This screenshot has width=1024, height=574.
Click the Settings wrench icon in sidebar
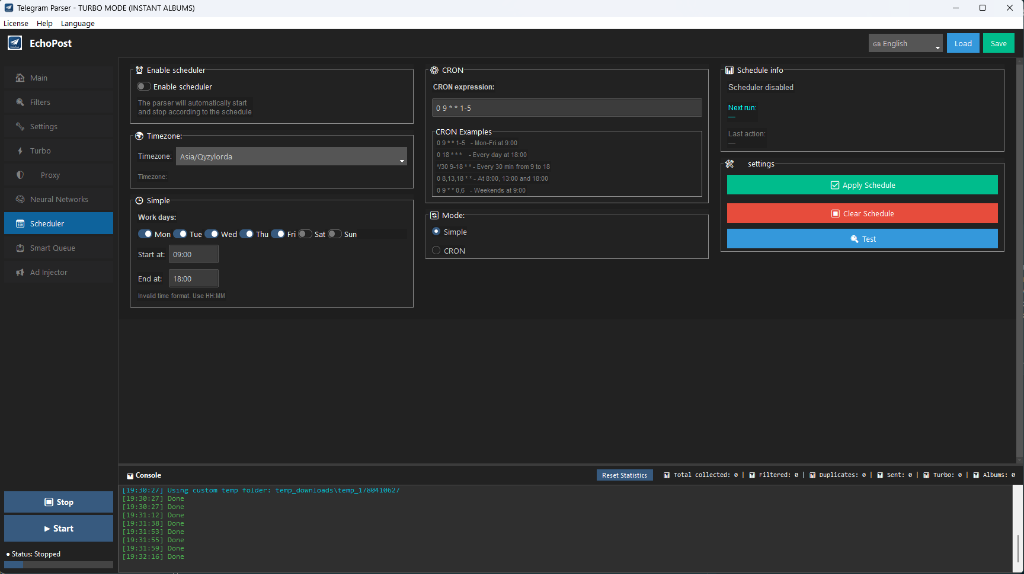point(20,126)
